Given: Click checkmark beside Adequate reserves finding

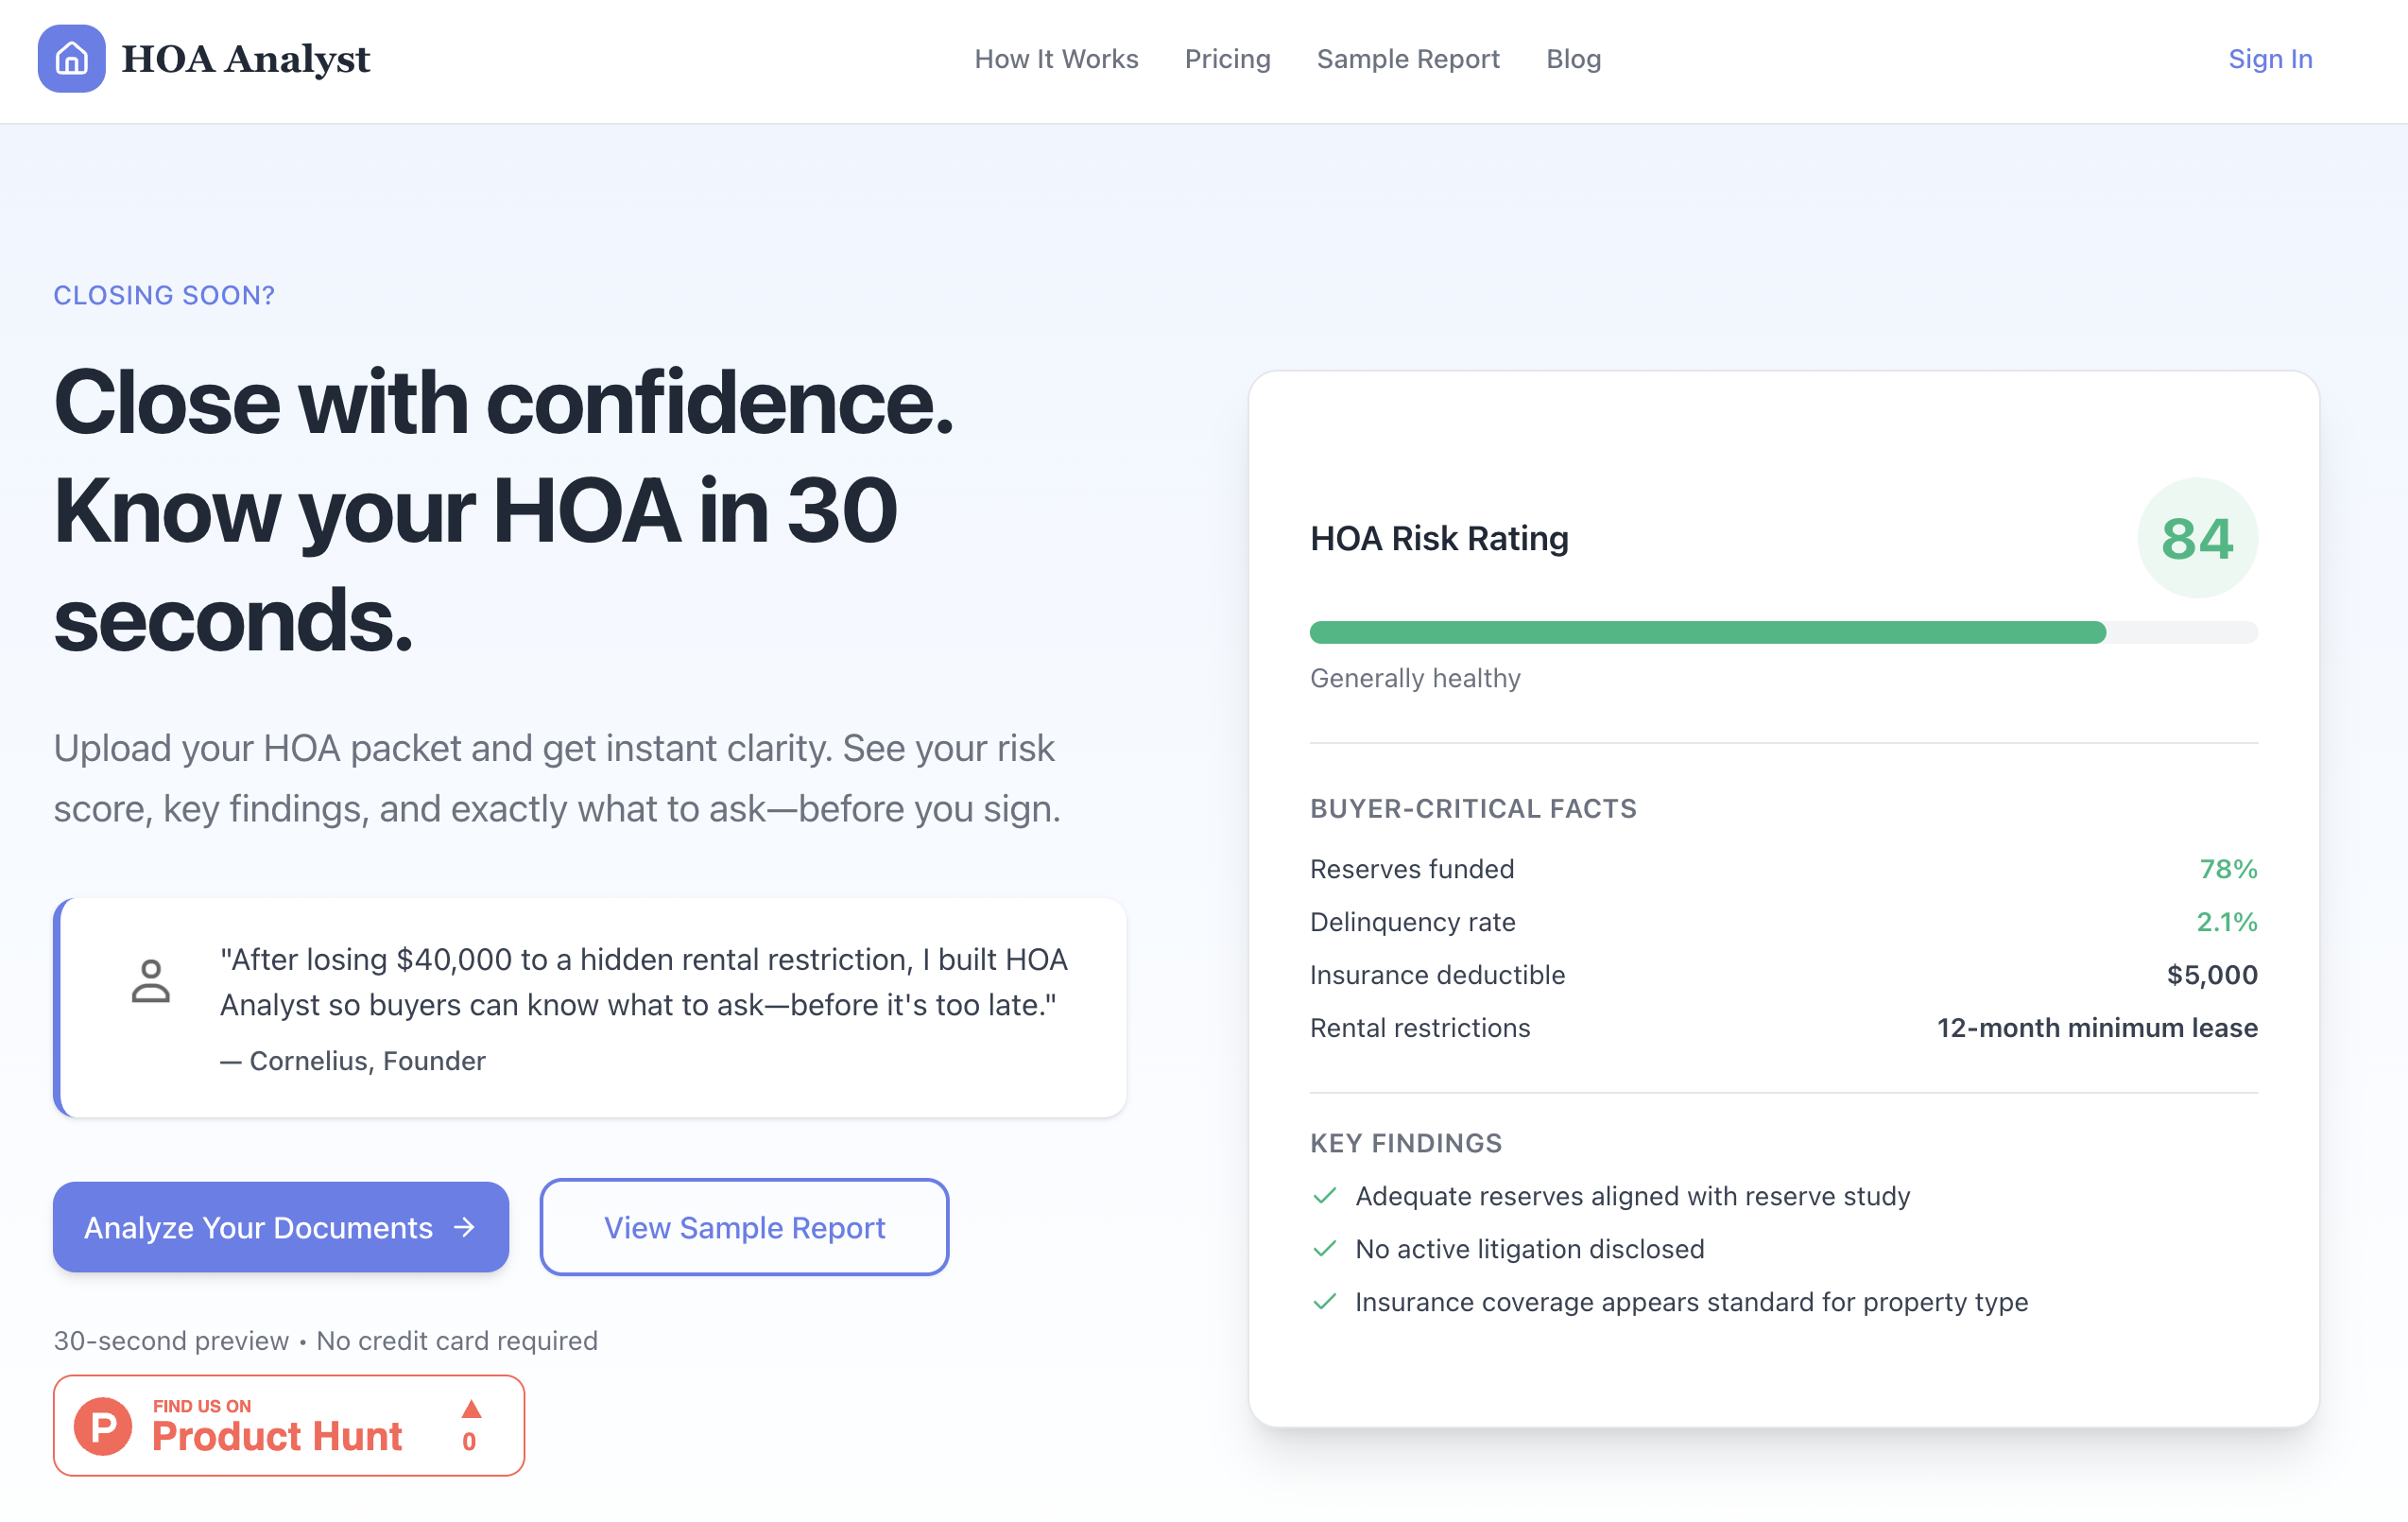Looking at the screenshot, I should coord(1325,1196).
